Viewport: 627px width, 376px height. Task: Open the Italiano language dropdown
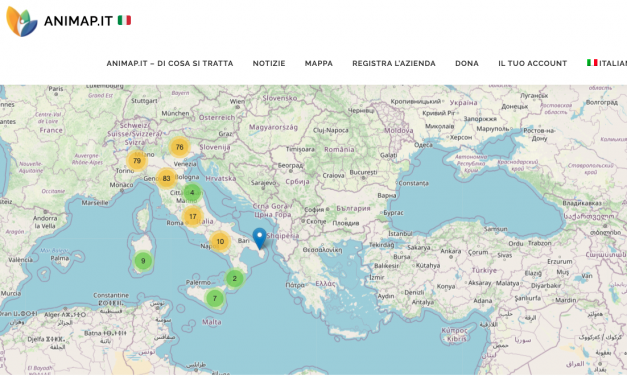[607, 63]
